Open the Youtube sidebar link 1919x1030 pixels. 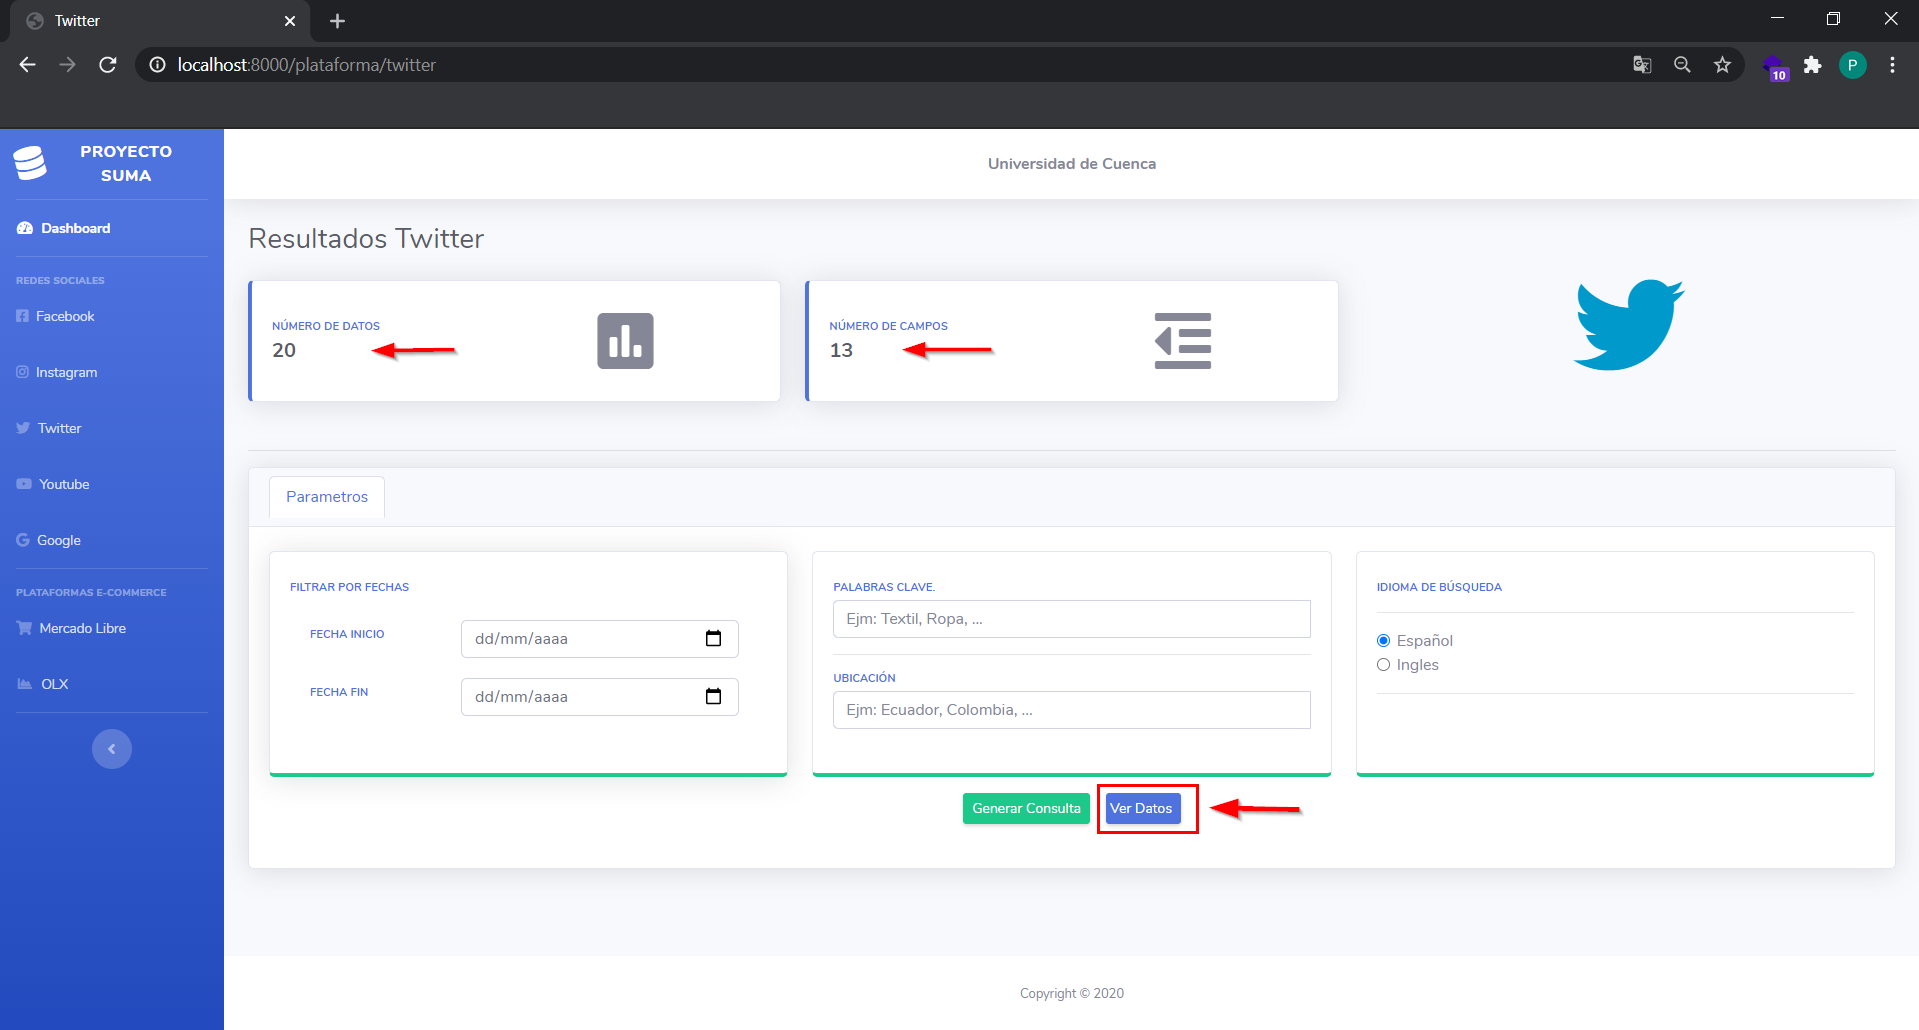pyautogui.click(x=53, y=484)
